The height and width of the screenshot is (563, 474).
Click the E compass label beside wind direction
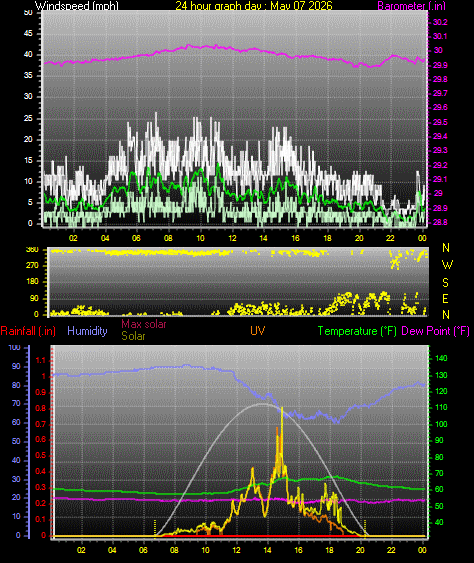(x=445, y=299)
